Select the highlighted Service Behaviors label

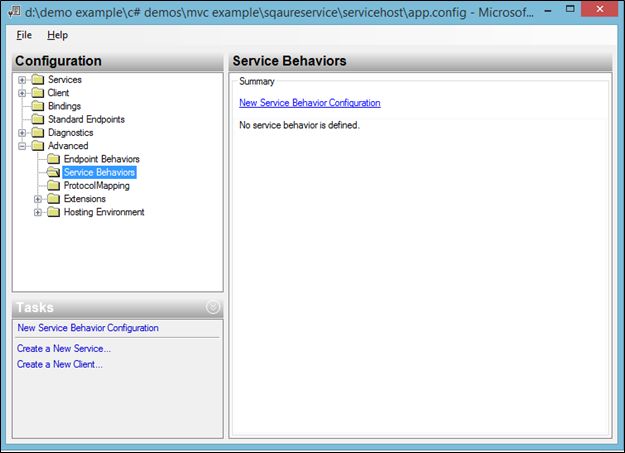tap(99, 172)
